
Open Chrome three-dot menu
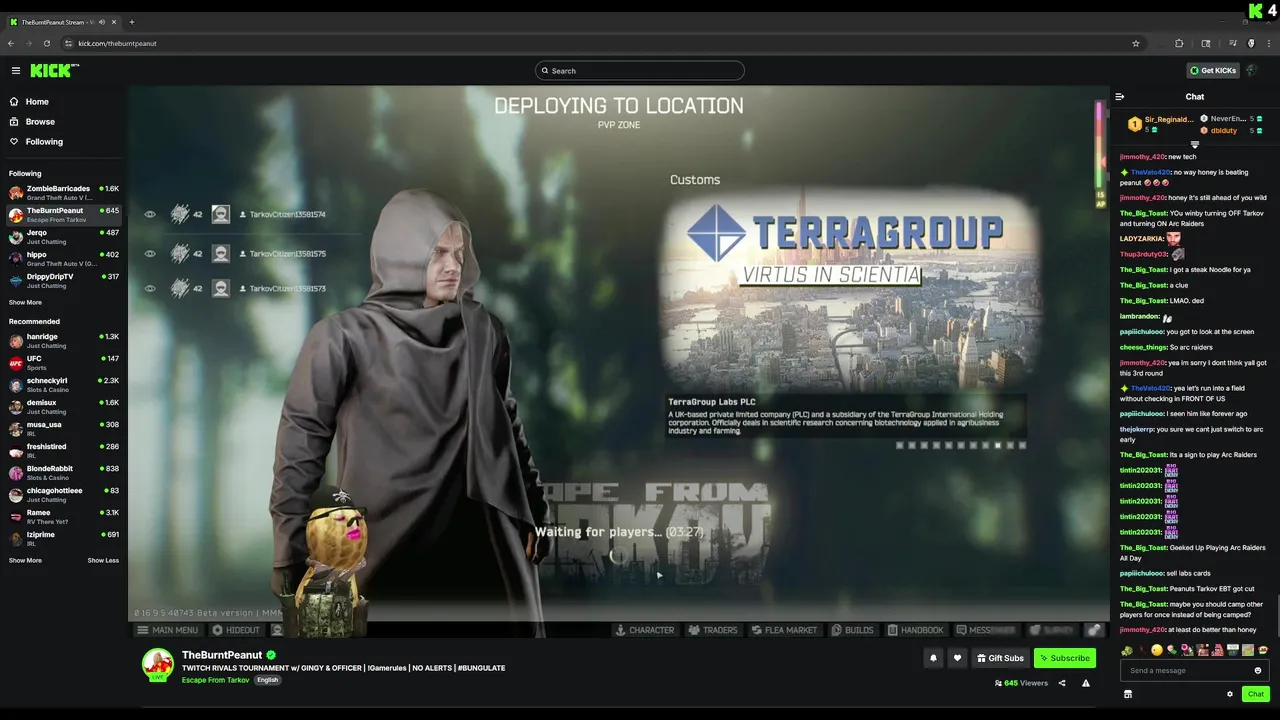1268,43
